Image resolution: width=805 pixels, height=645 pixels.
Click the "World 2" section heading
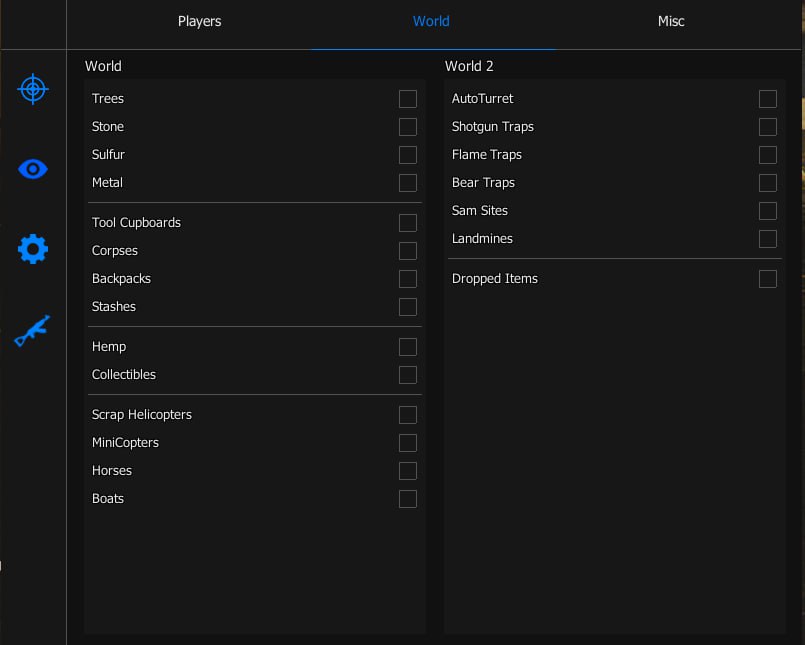(469, 66)
